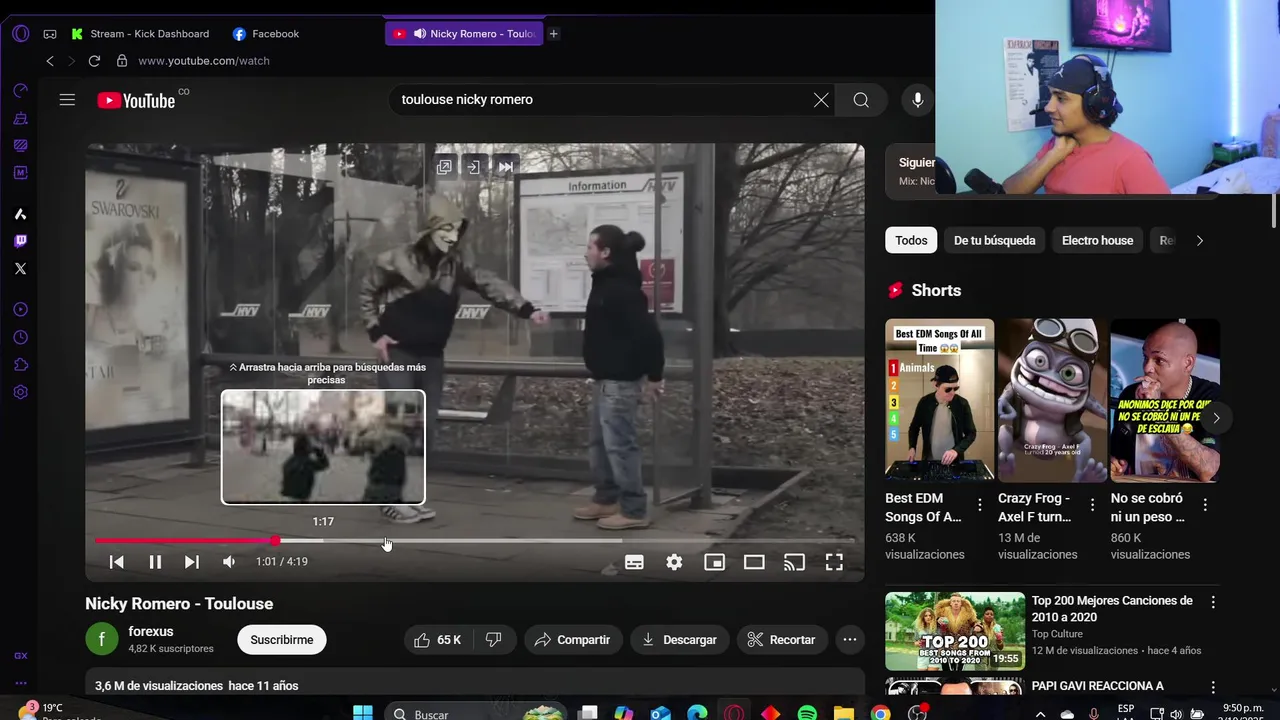Screen dimensions: 1280x720
Task: Mute the video volume speaker icon
Action: pyautogui.click(x=229, y=562)
